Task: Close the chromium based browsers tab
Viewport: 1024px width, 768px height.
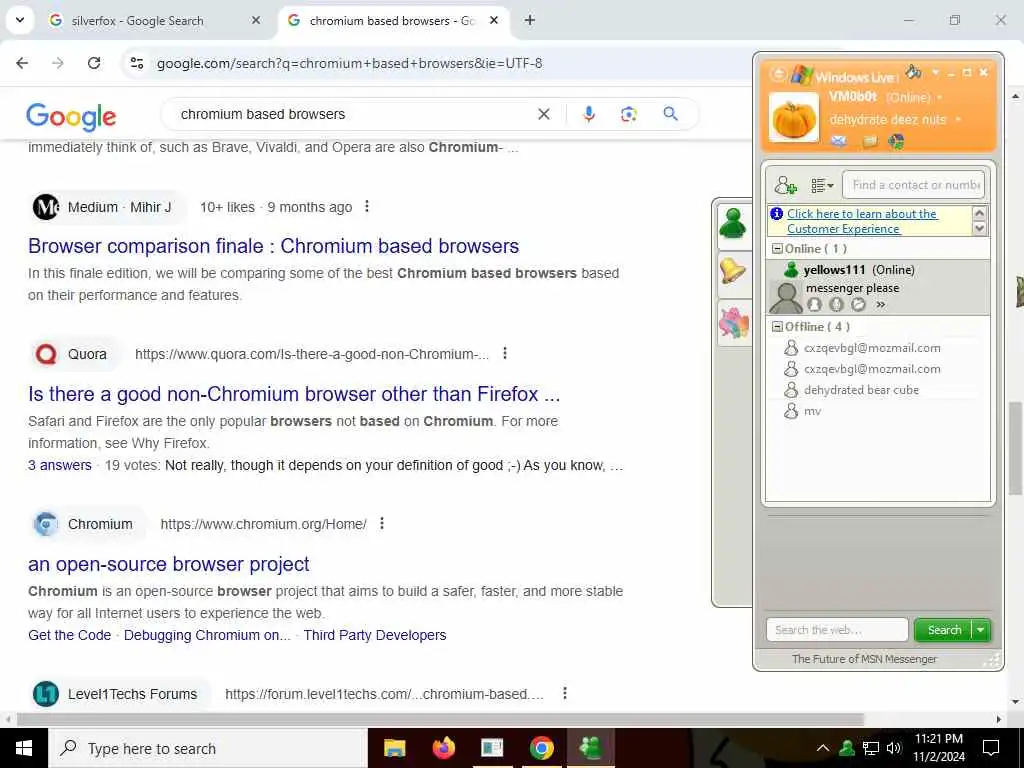Action: pyautogui.click(x=494, y=21)
